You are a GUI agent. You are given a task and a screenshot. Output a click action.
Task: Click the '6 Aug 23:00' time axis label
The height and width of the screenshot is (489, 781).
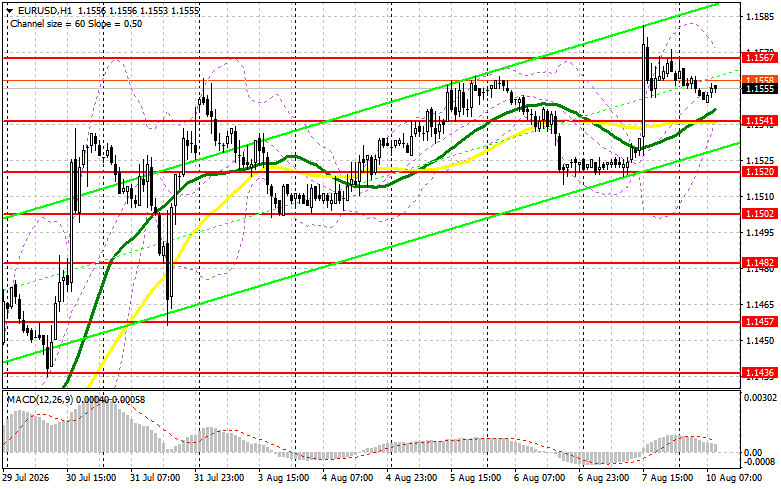(604, 478)
